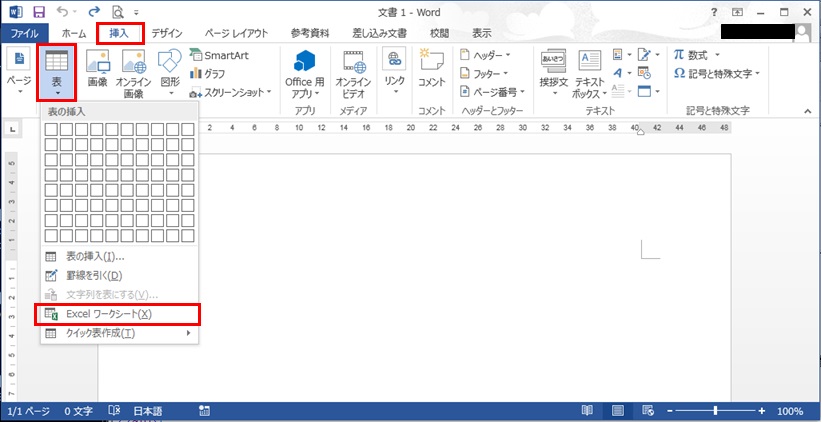Click the macro recording icon in status bar
The image size is (822, 422).
[x=204, y=412]
